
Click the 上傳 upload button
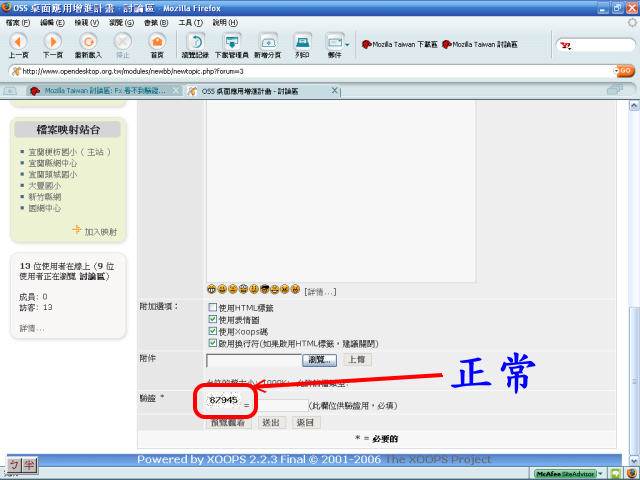click(x=357, y=360)
